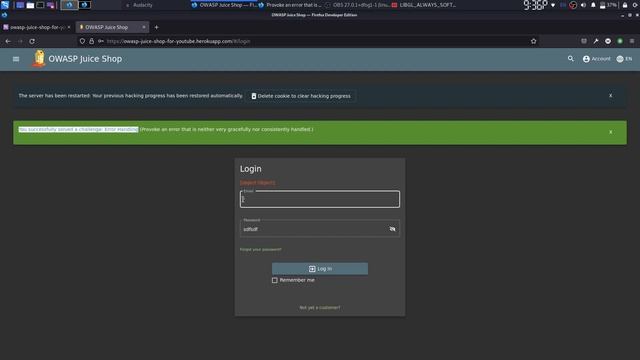Enable the Remember me checkbox
The image size is (640, 360).
coord(275,280)
